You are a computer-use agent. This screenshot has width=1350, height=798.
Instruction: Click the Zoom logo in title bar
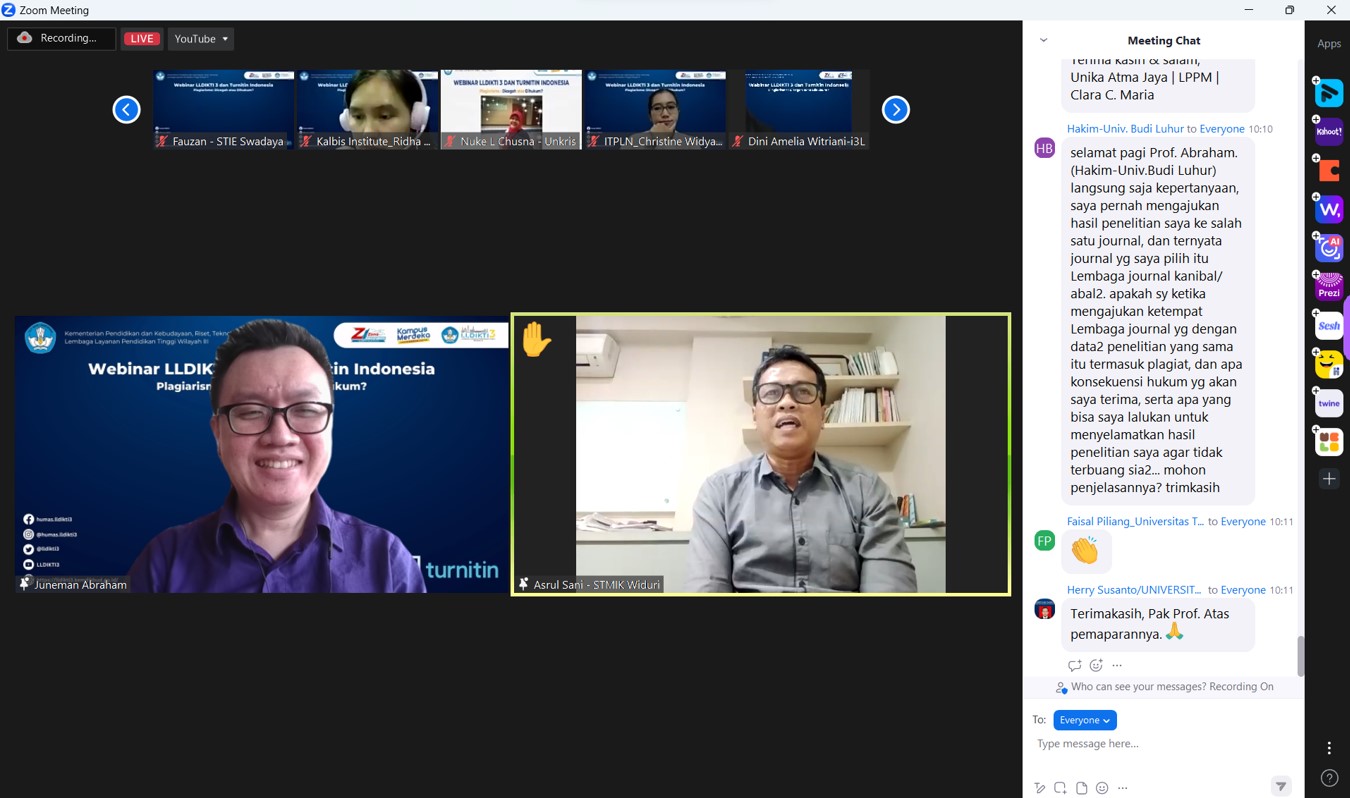9,10
